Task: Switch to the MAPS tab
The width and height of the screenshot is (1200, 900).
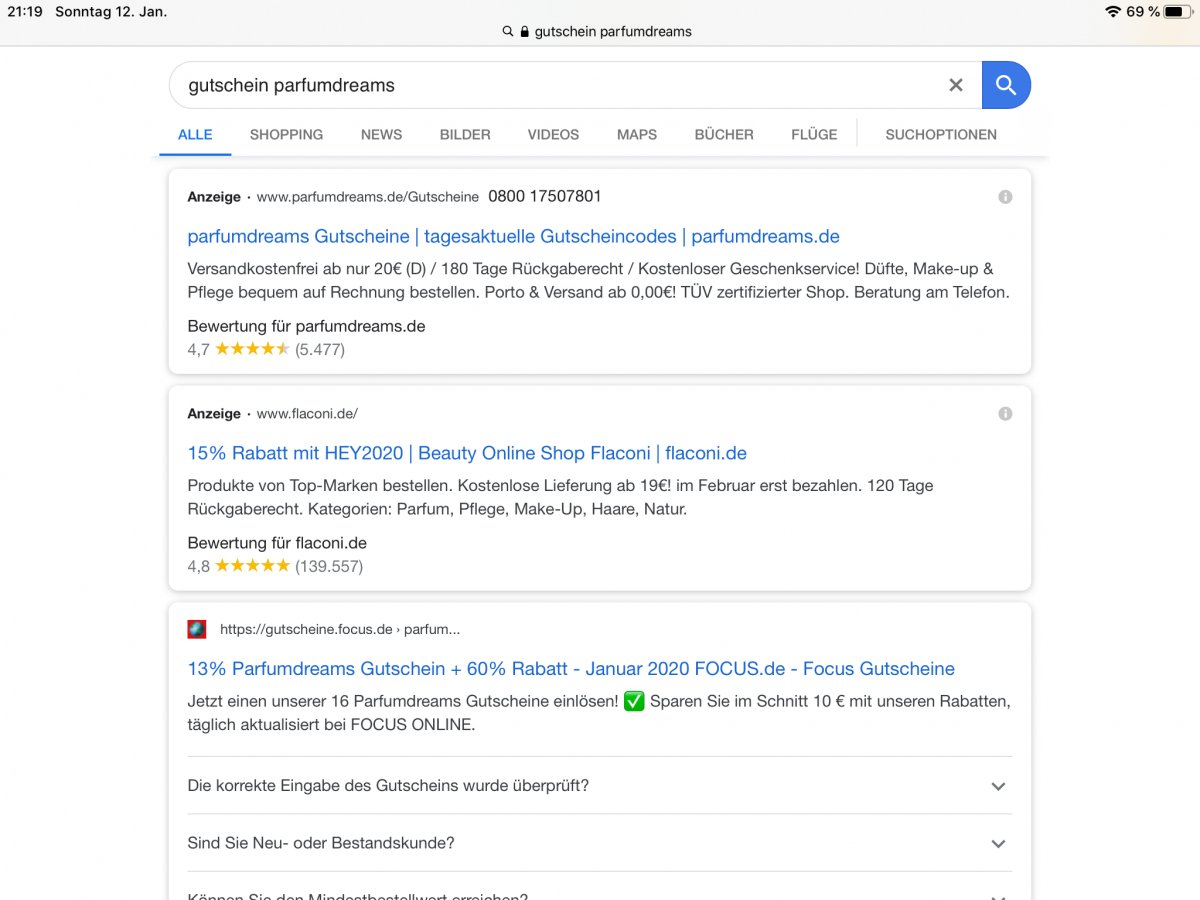Action: pos(637,135)
